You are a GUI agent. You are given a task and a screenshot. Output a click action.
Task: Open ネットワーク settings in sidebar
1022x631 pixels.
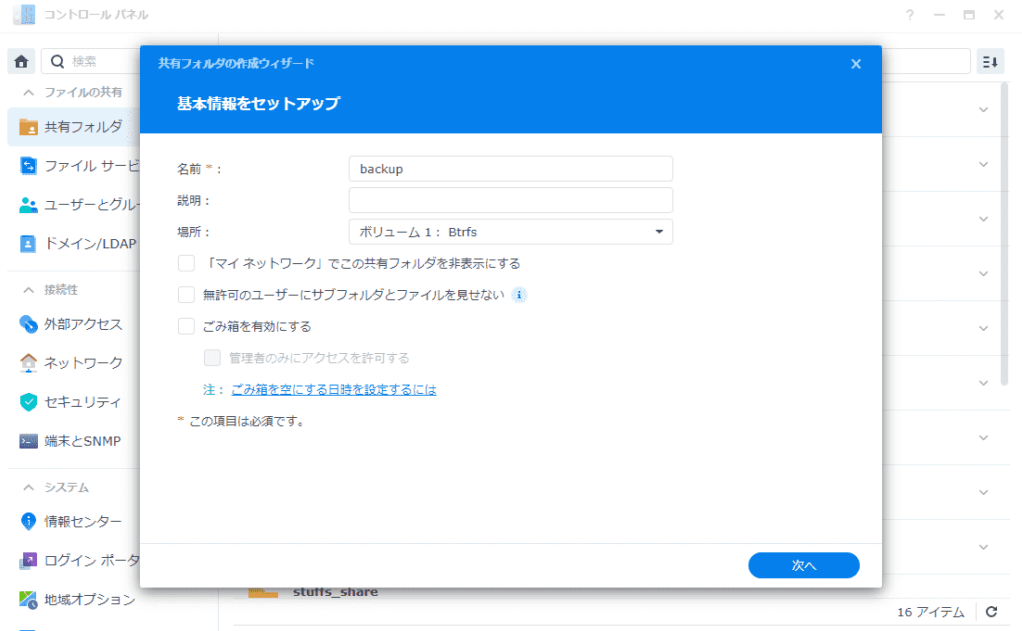pyautogui.click(x=83, y=363)
